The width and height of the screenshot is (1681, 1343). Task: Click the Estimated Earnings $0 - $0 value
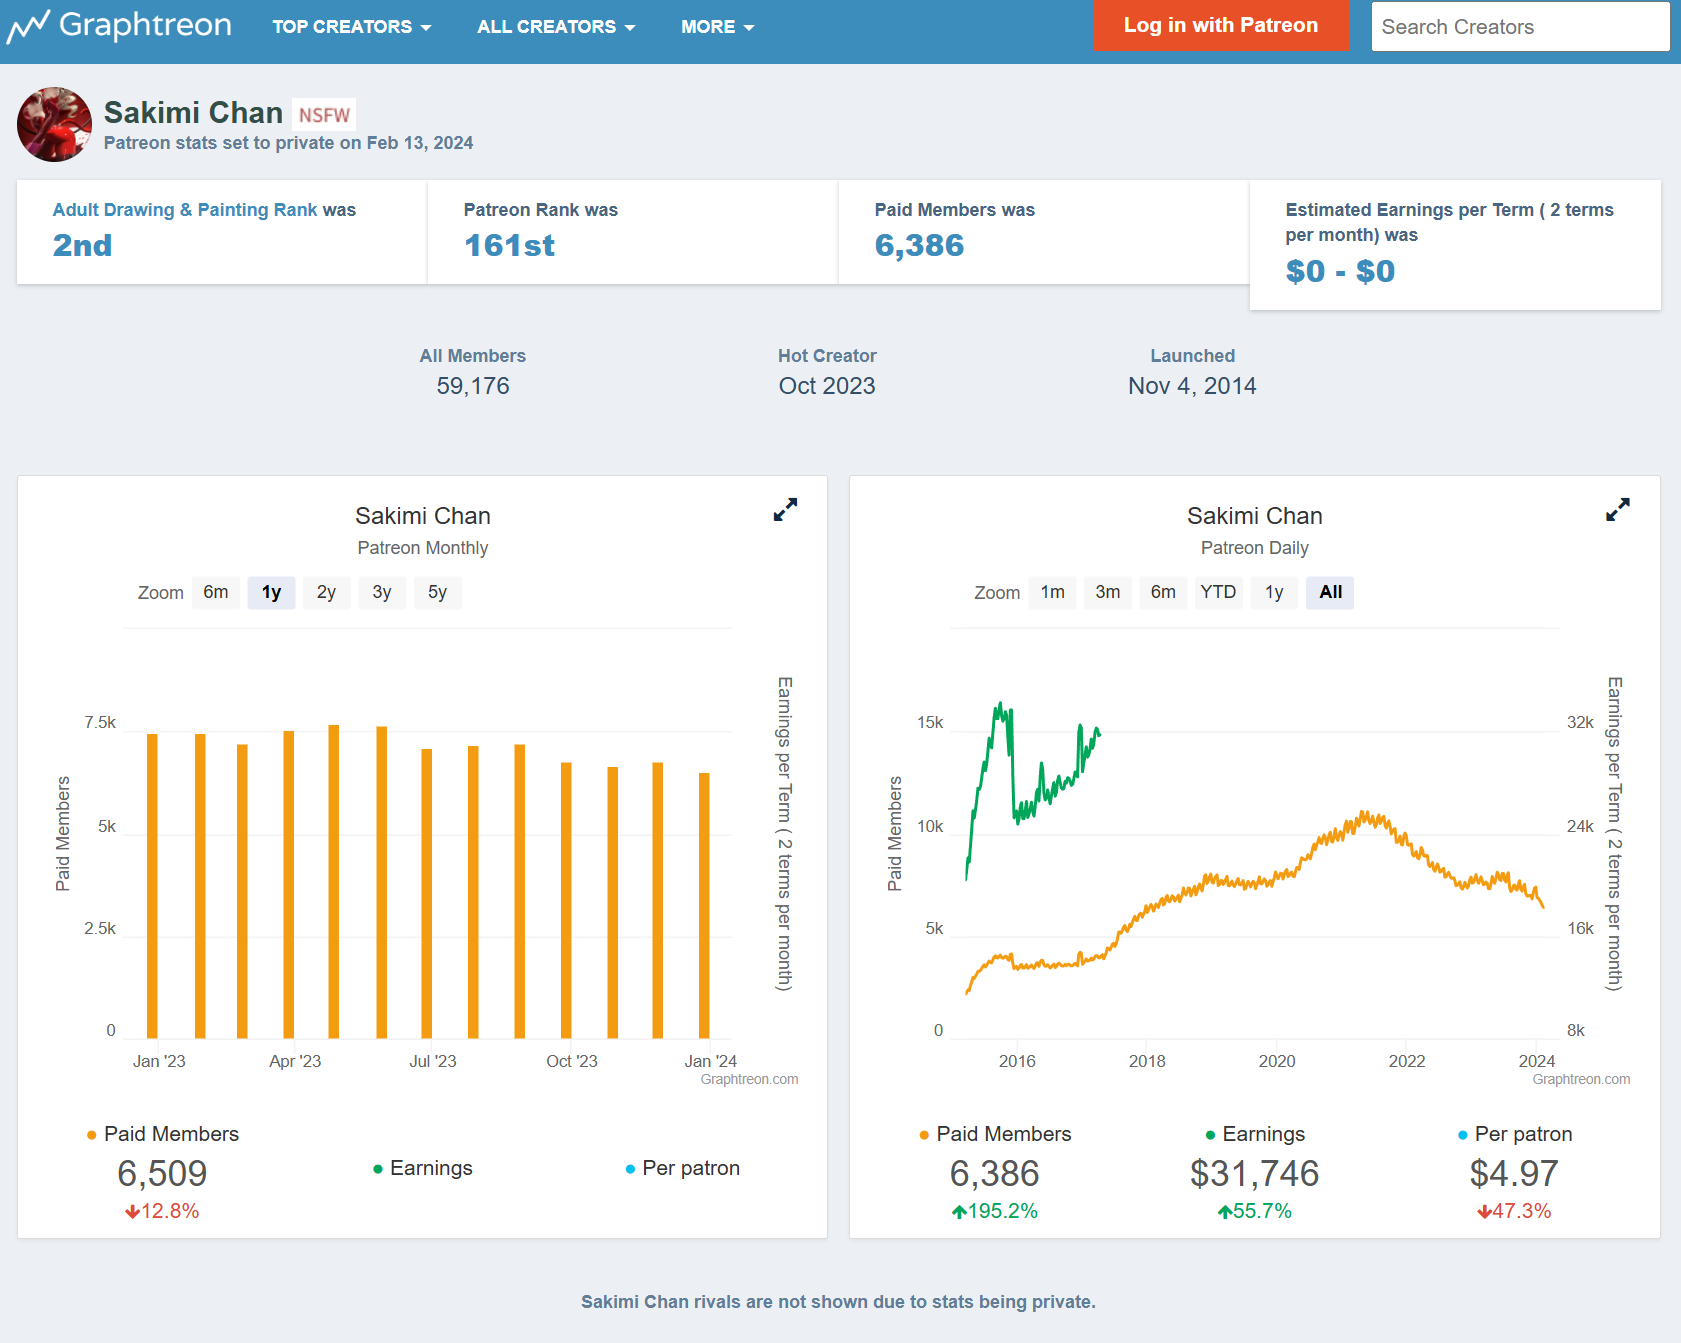1340,271
